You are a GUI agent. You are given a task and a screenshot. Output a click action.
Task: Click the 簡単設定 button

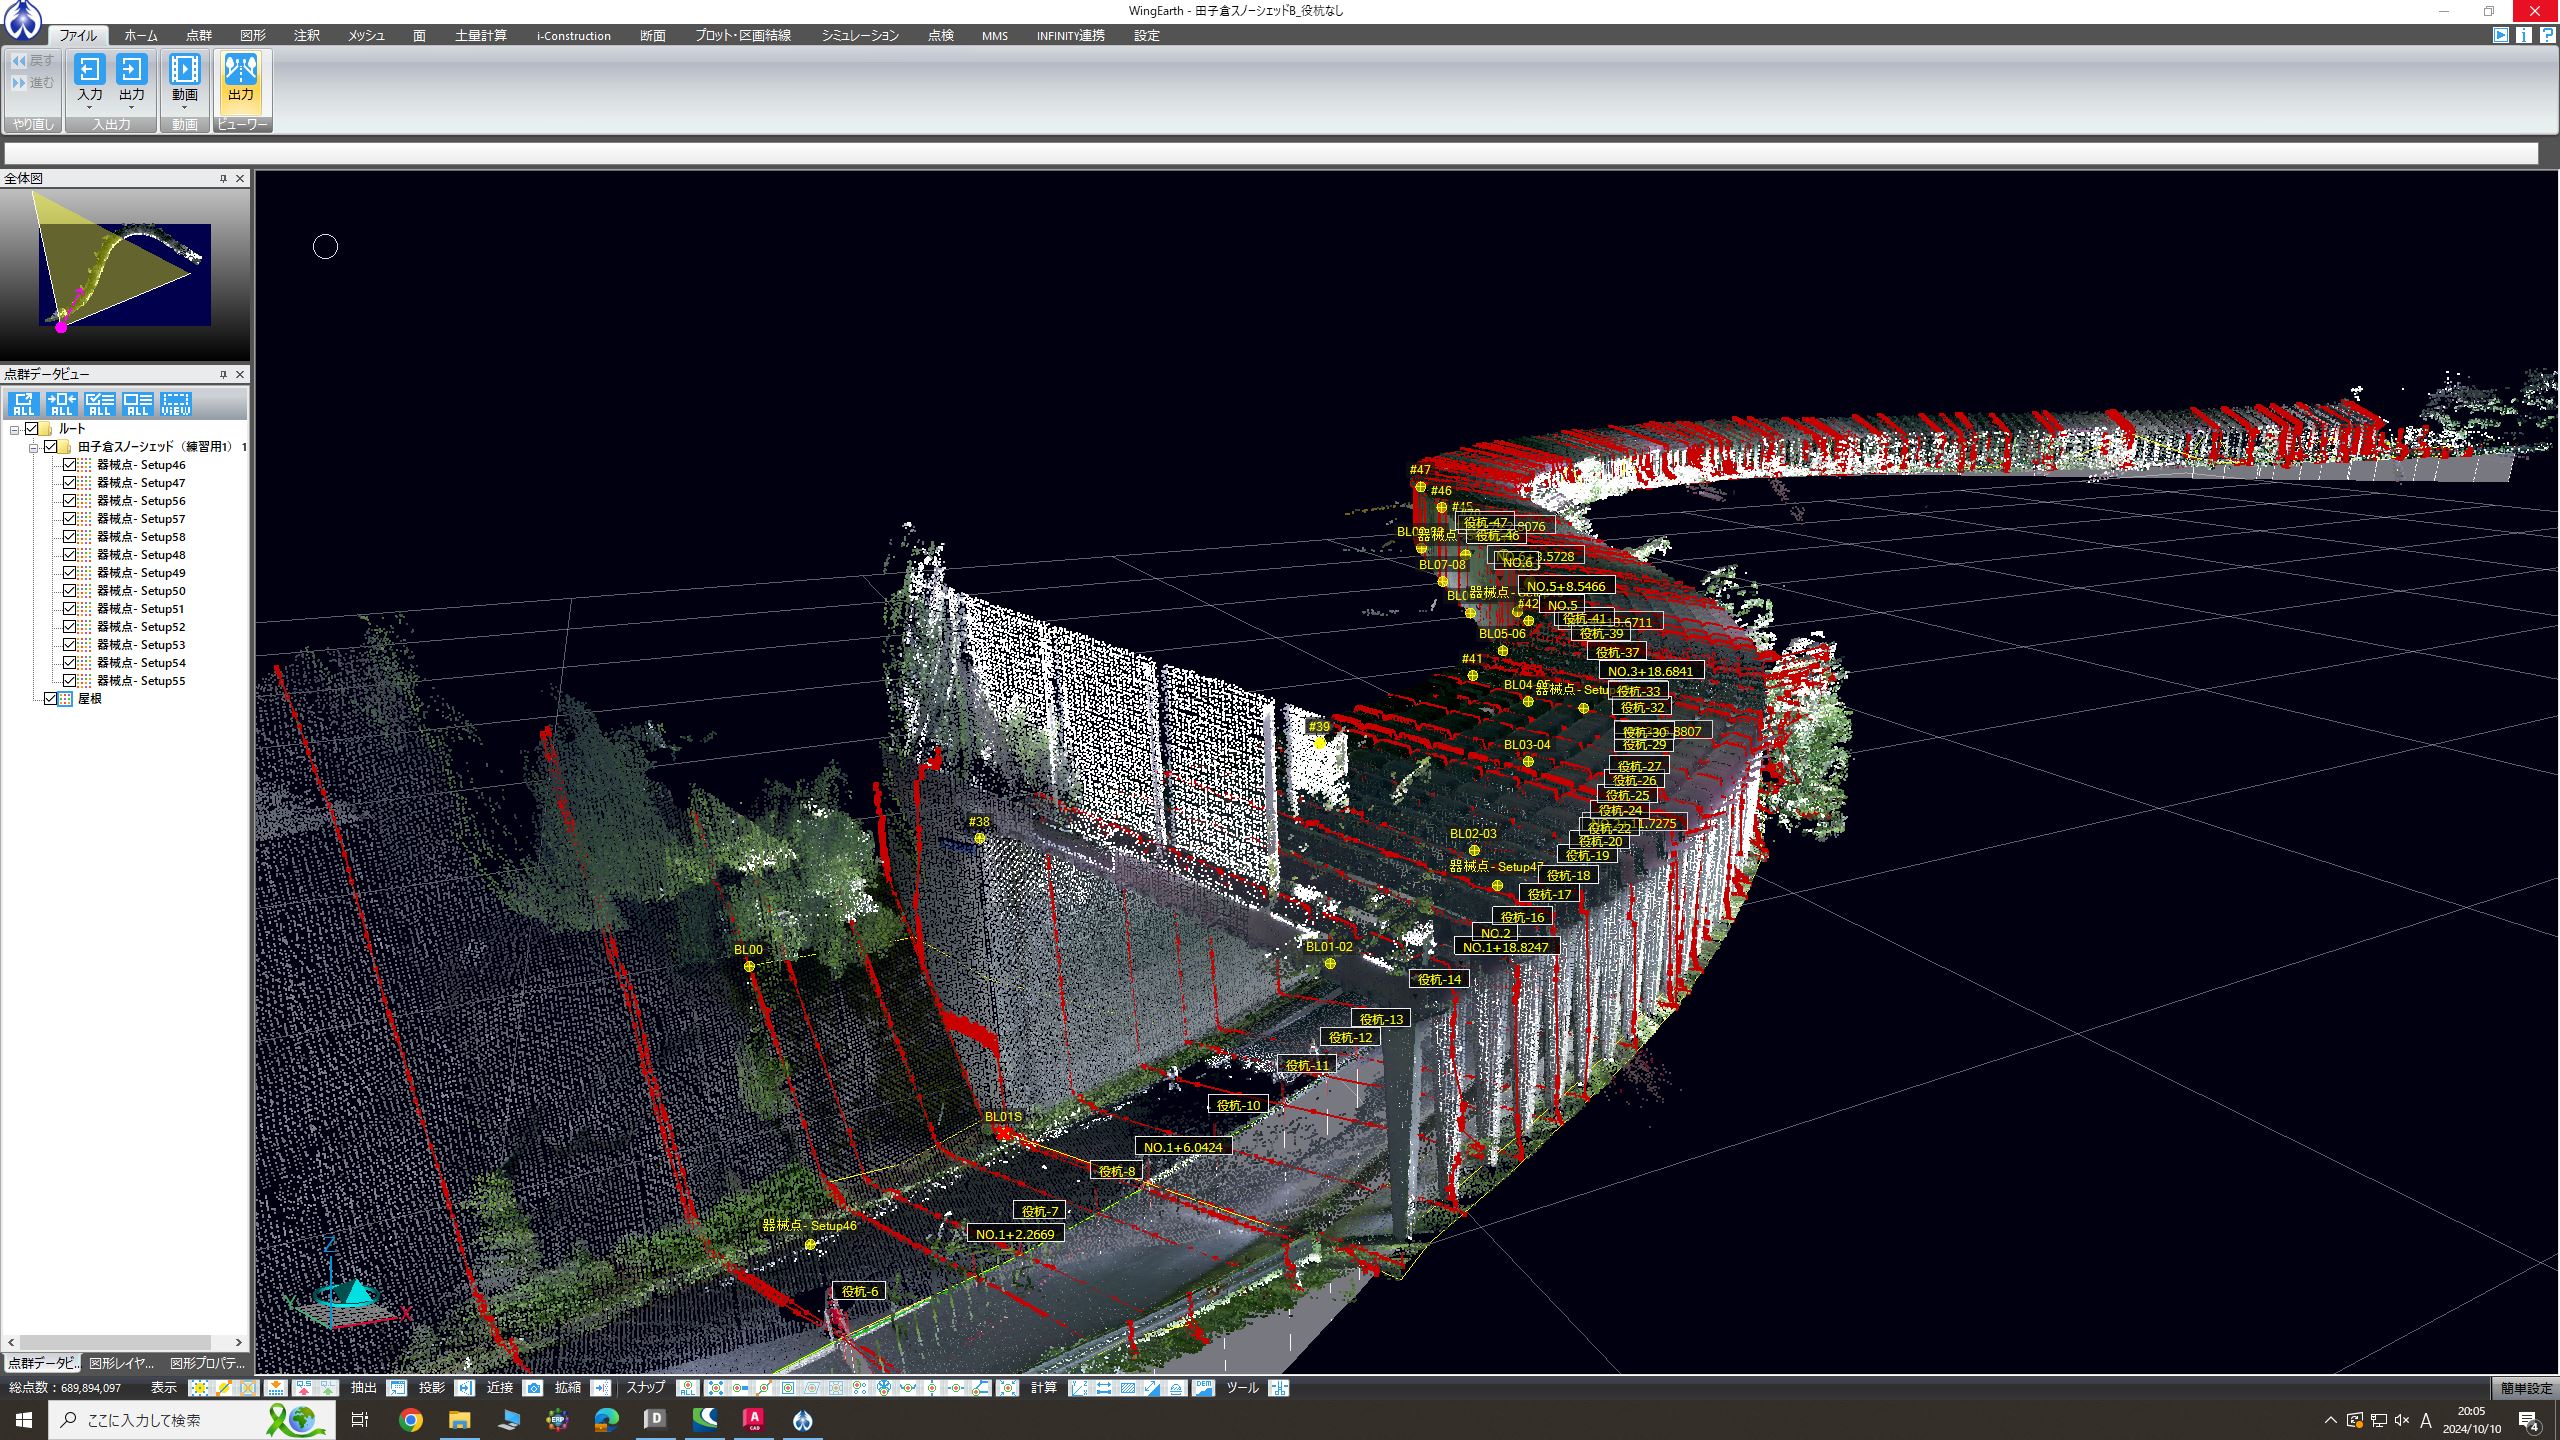click(2525, 1388)
